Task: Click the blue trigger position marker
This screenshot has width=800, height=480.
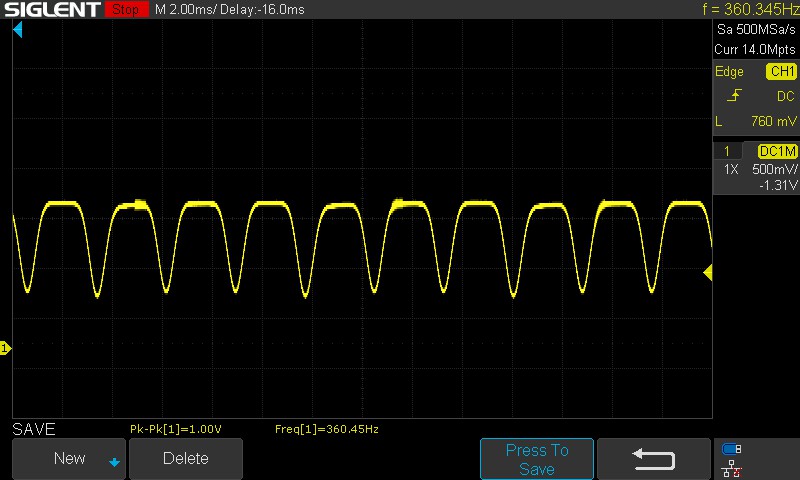Action: coord(18,30)
